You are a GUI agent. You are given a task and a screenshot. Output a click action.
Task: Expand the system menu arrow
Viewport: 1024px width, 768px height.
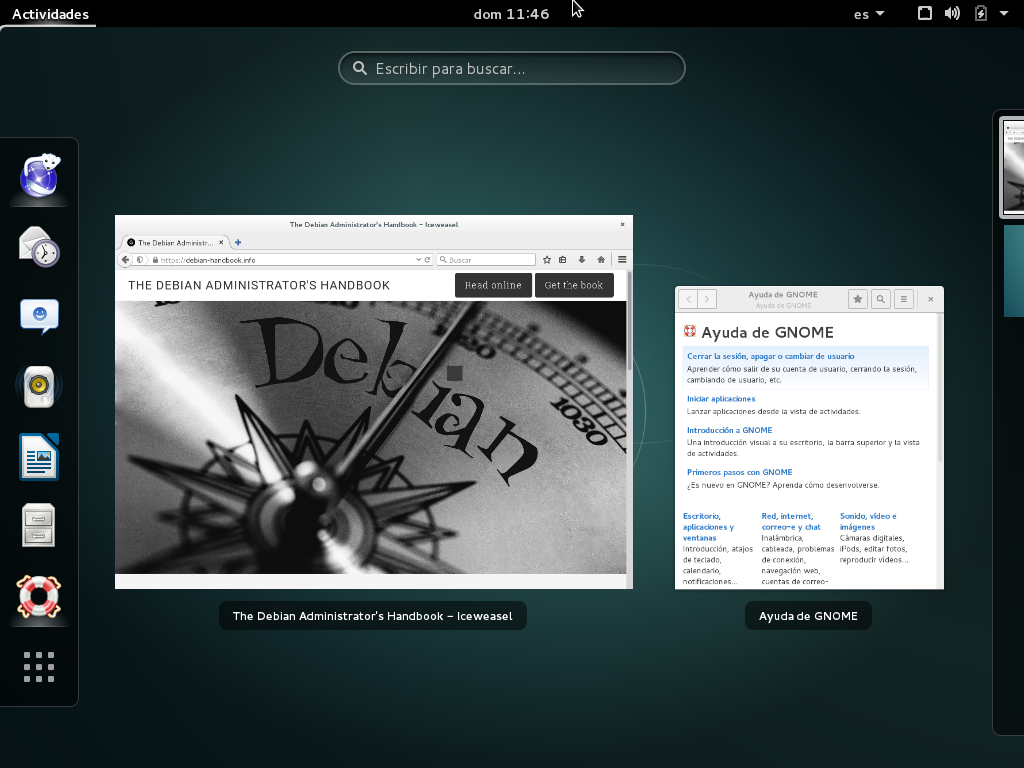(1004, 13)
